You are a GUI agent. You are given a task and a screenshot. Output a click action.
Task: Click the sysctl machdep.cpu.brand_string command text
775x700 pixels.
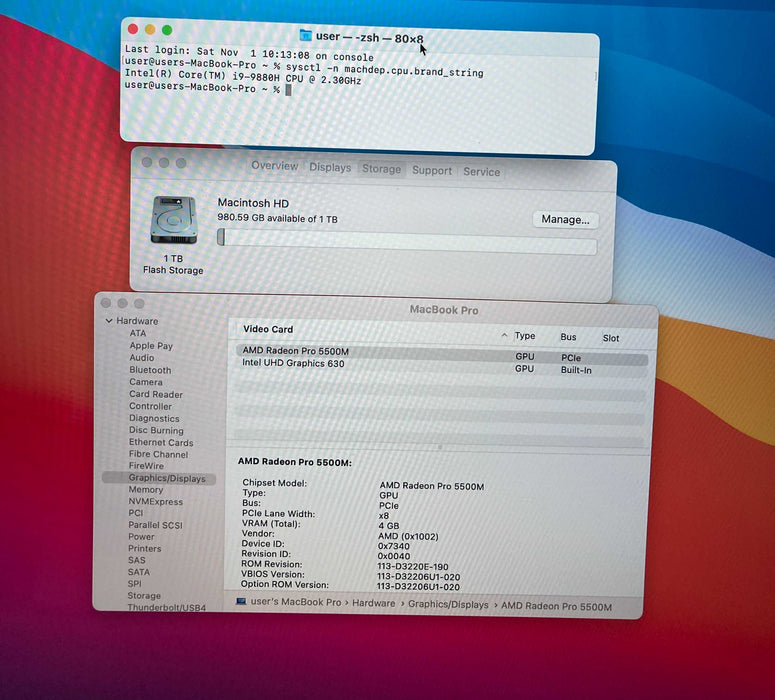(385, 69)
